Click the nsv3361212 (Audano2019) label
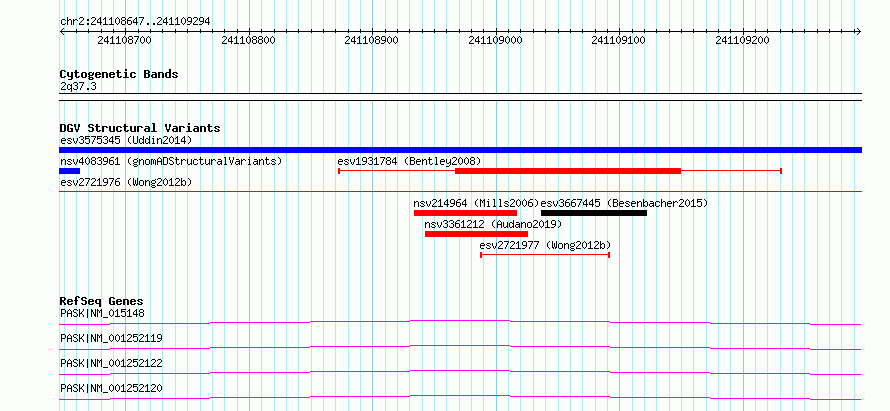This screenshot has height=411, width=890. pos(493,224)
